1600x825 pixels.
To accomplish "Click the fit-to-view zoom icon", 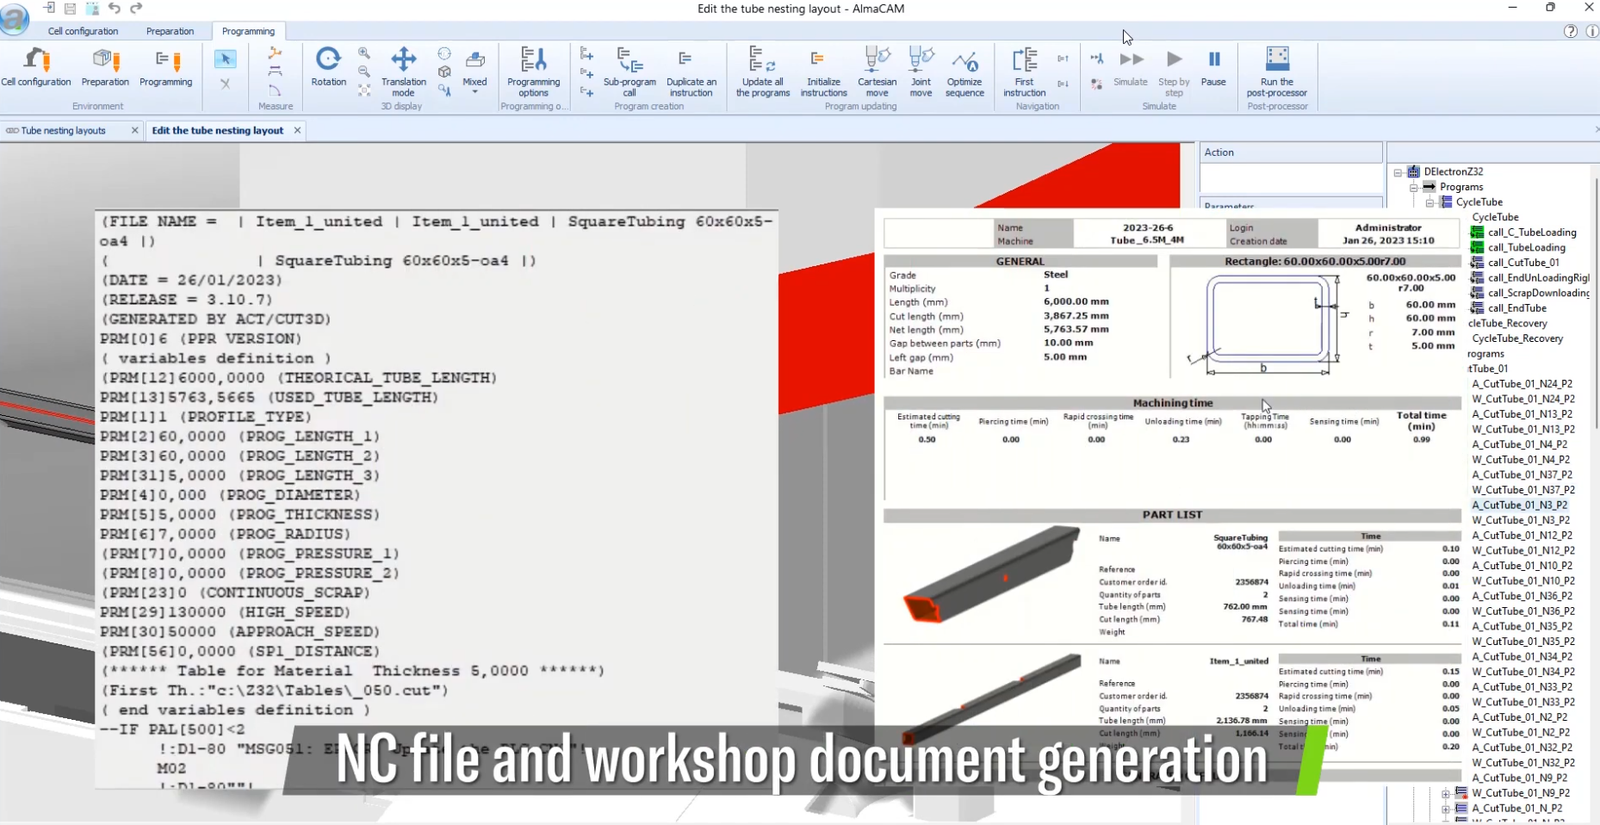I will [364, 90].
